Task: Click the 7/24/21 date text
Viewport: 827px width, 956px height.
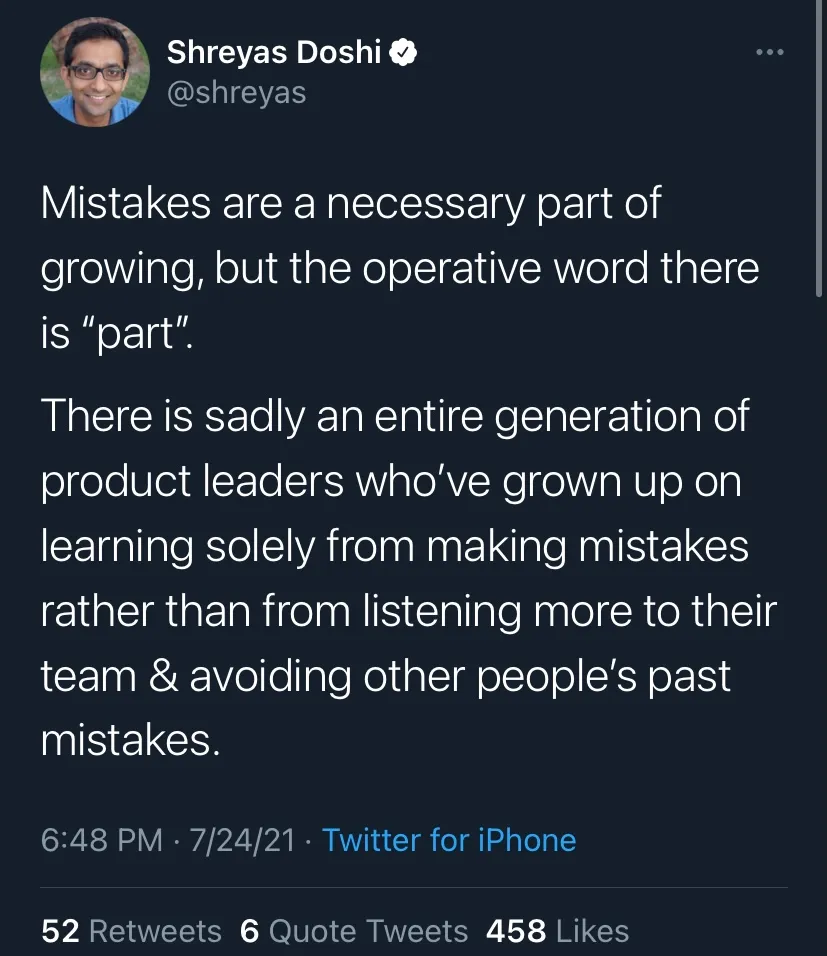Action: (242, 840)
